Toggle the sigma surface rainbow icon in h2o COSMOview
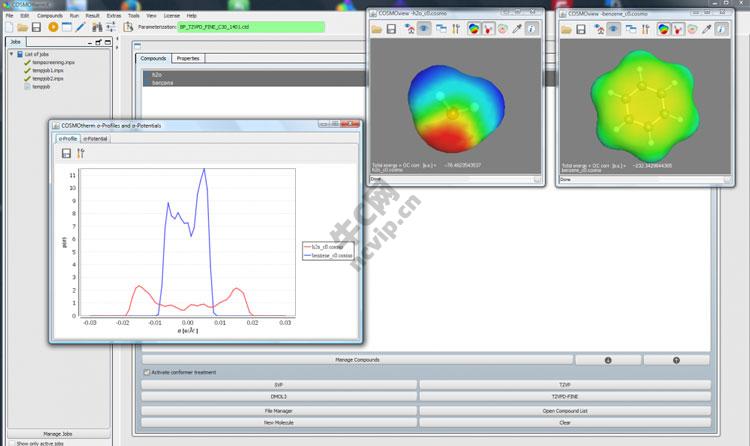The width and height of the screenshot is (750, 446). [474, 29]
